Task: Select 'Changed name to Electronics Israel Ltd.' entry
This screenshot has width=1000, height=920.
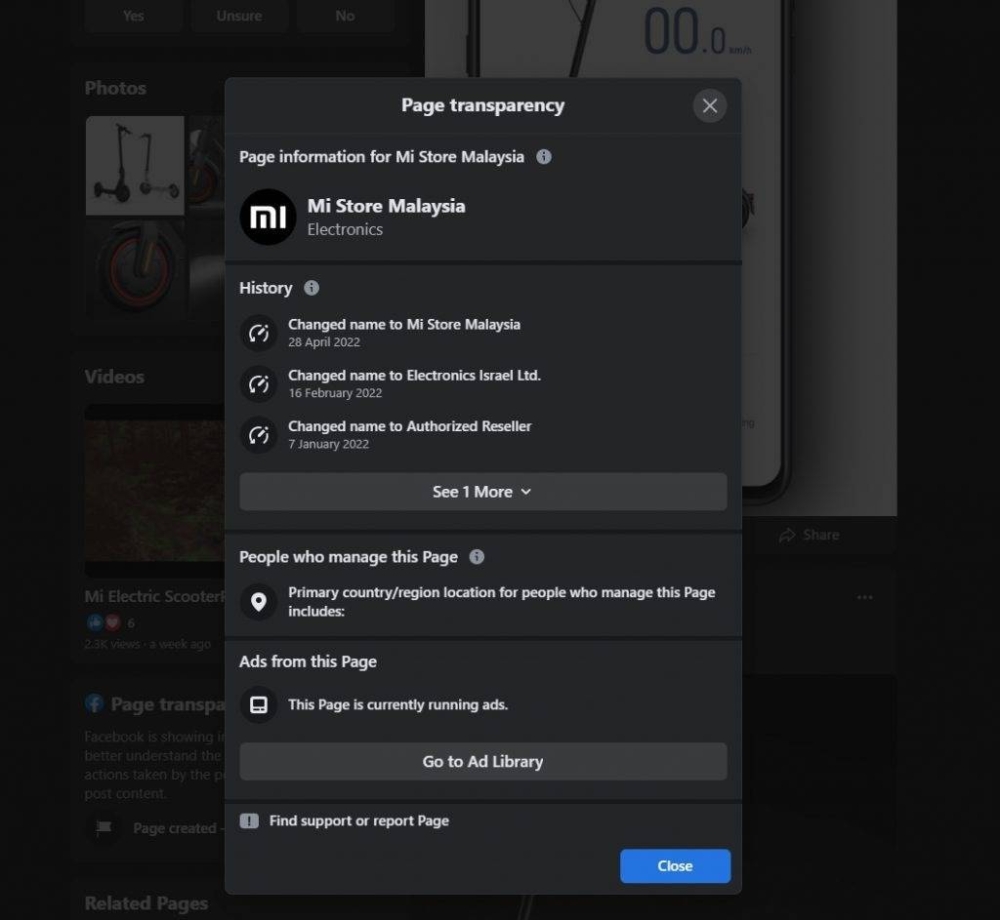Action: 415,376
